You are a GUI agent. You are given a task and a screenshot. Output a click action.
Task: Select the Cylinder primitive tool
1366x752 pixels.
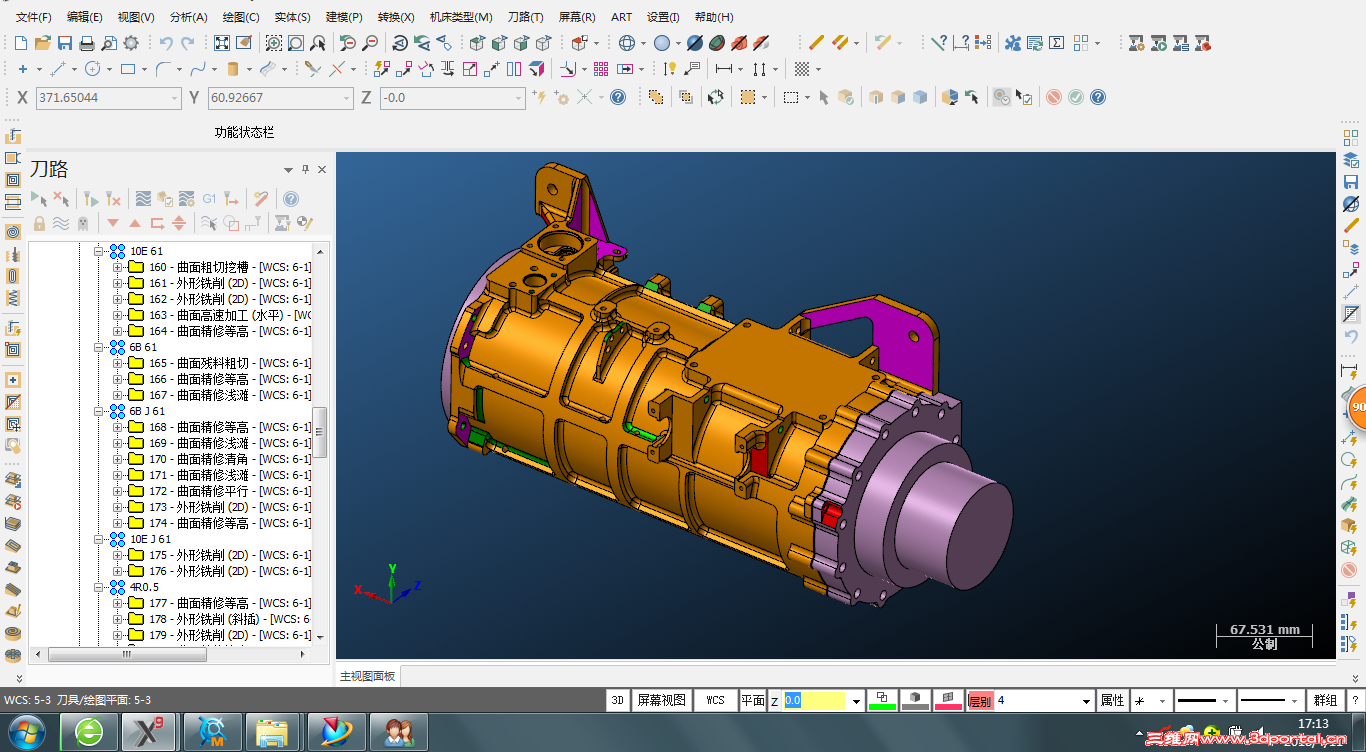click(x=233, y=69)
